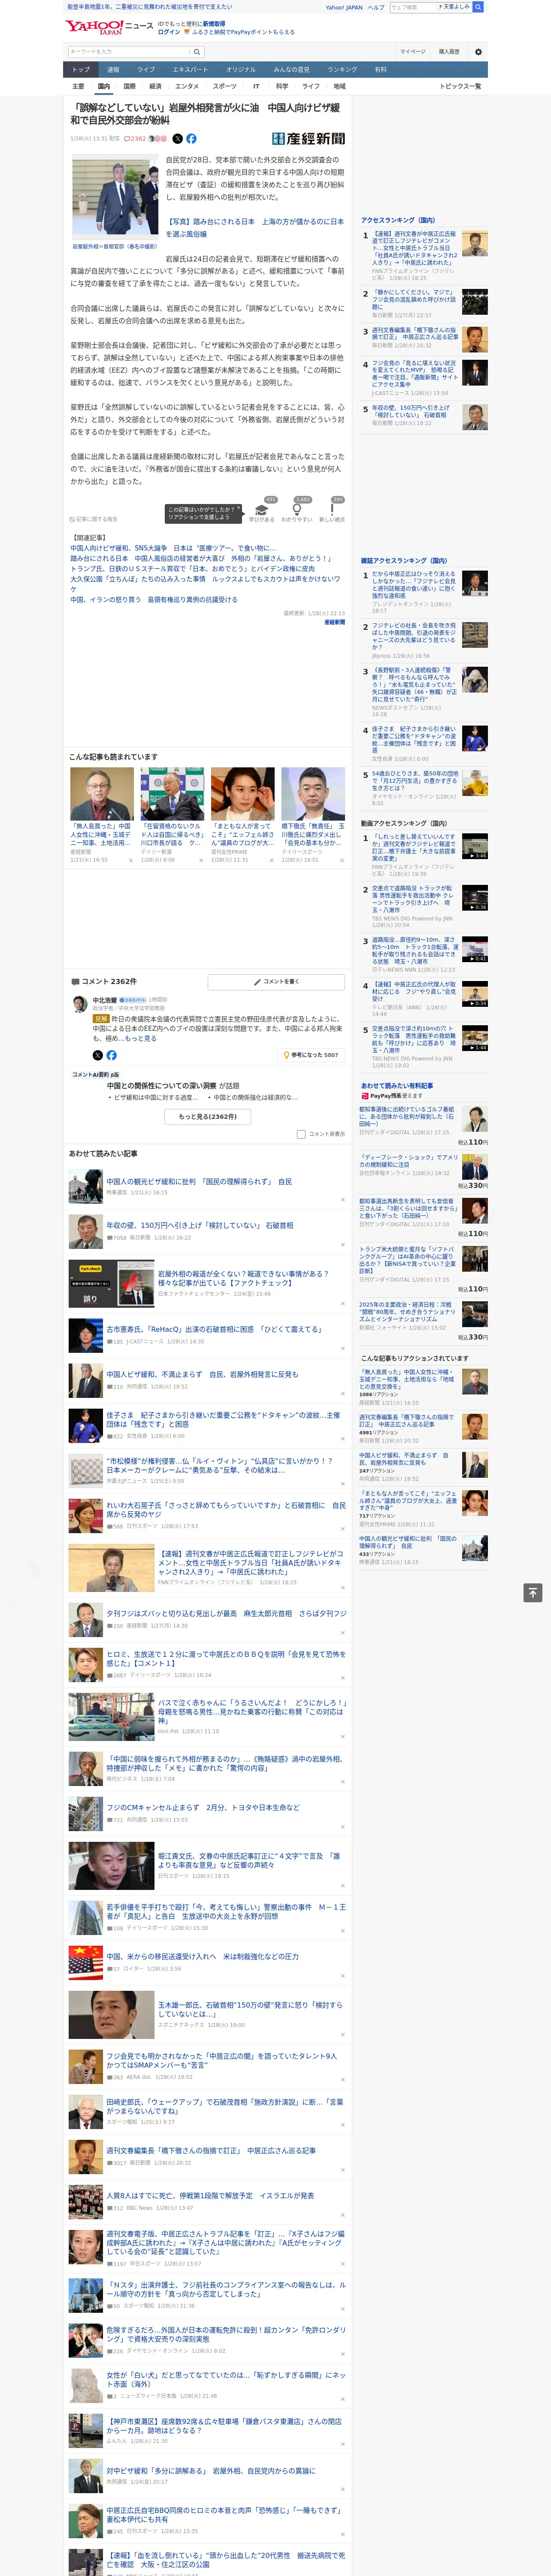Screen dimensions: 551x2576
Task: Toggle the コメント非表示 checkbox
Action: tap(301, 1134)
